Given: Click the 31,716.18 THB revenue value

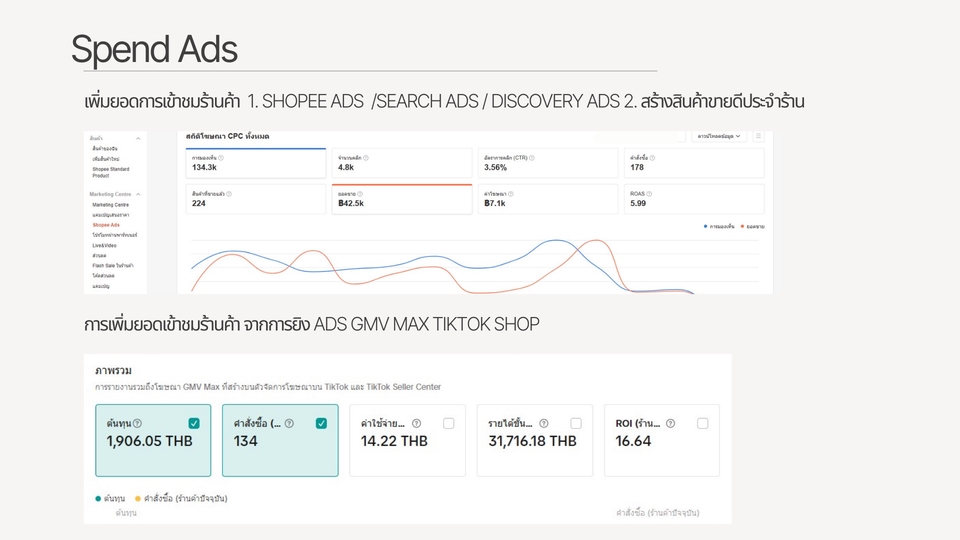Looking at the screenshot, I should pyautogui.click(x=532, y=441).
